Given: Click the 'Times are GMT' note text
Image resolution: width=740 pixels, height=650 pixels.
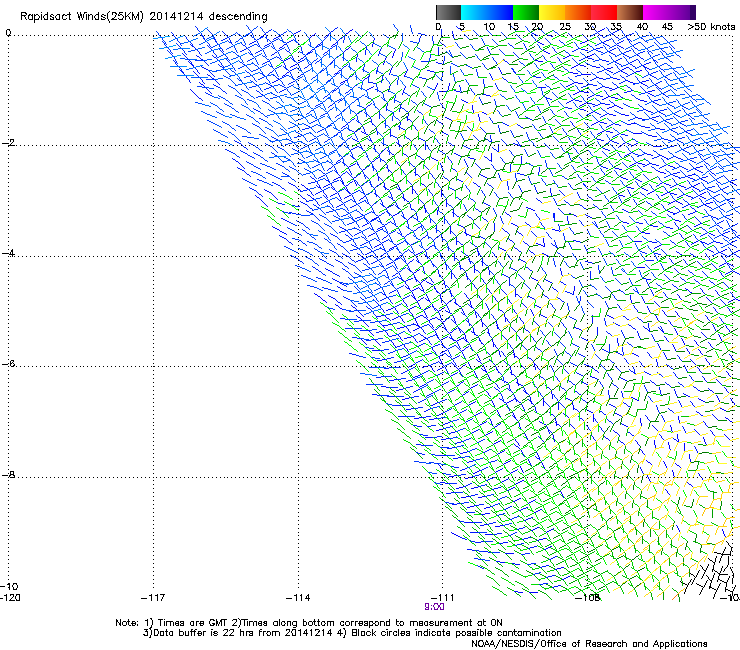Looking at the screenshot, I should (x=193, y=623).
